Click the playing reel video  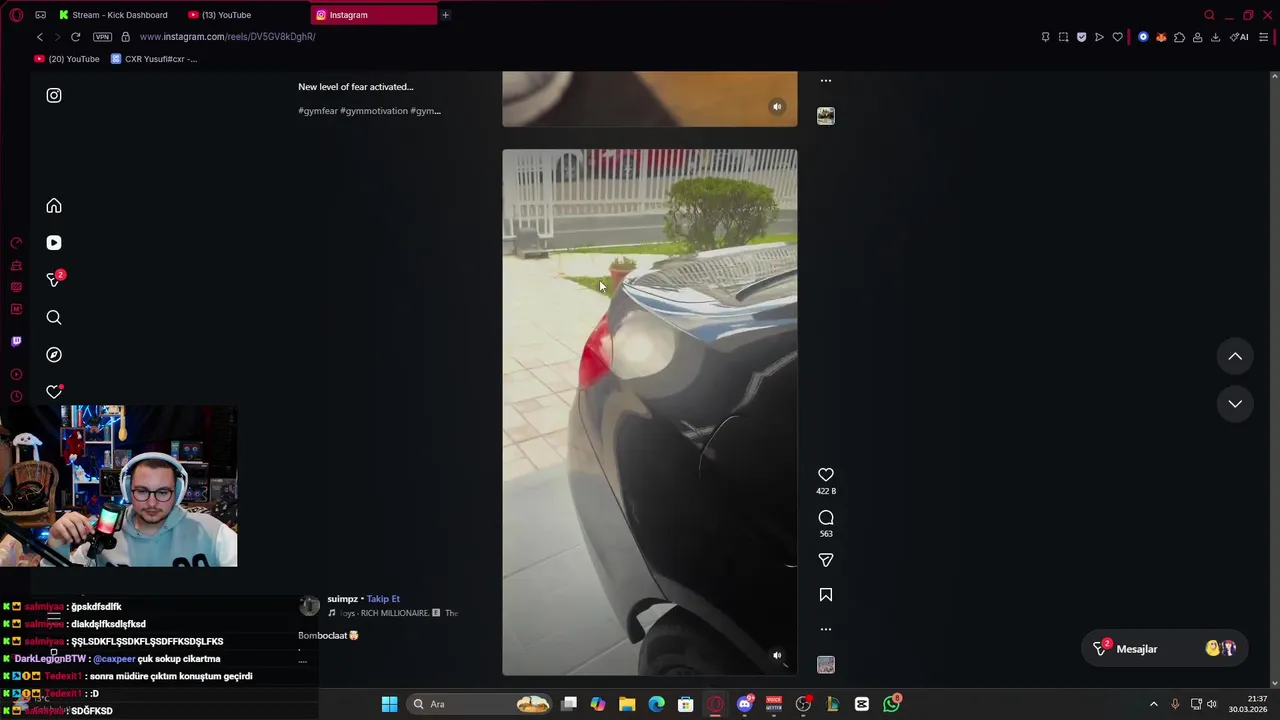pos(650,412)
